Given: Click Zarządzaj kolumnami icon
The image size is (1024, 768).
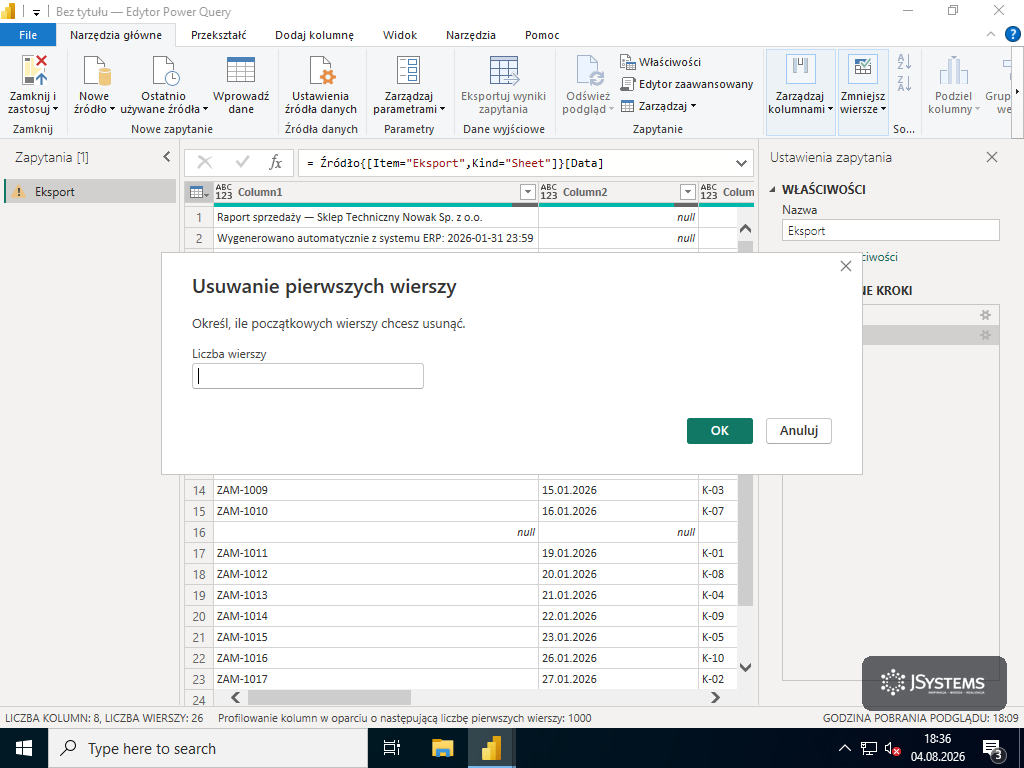Looking at the screenshot, I should pos(801,70).
